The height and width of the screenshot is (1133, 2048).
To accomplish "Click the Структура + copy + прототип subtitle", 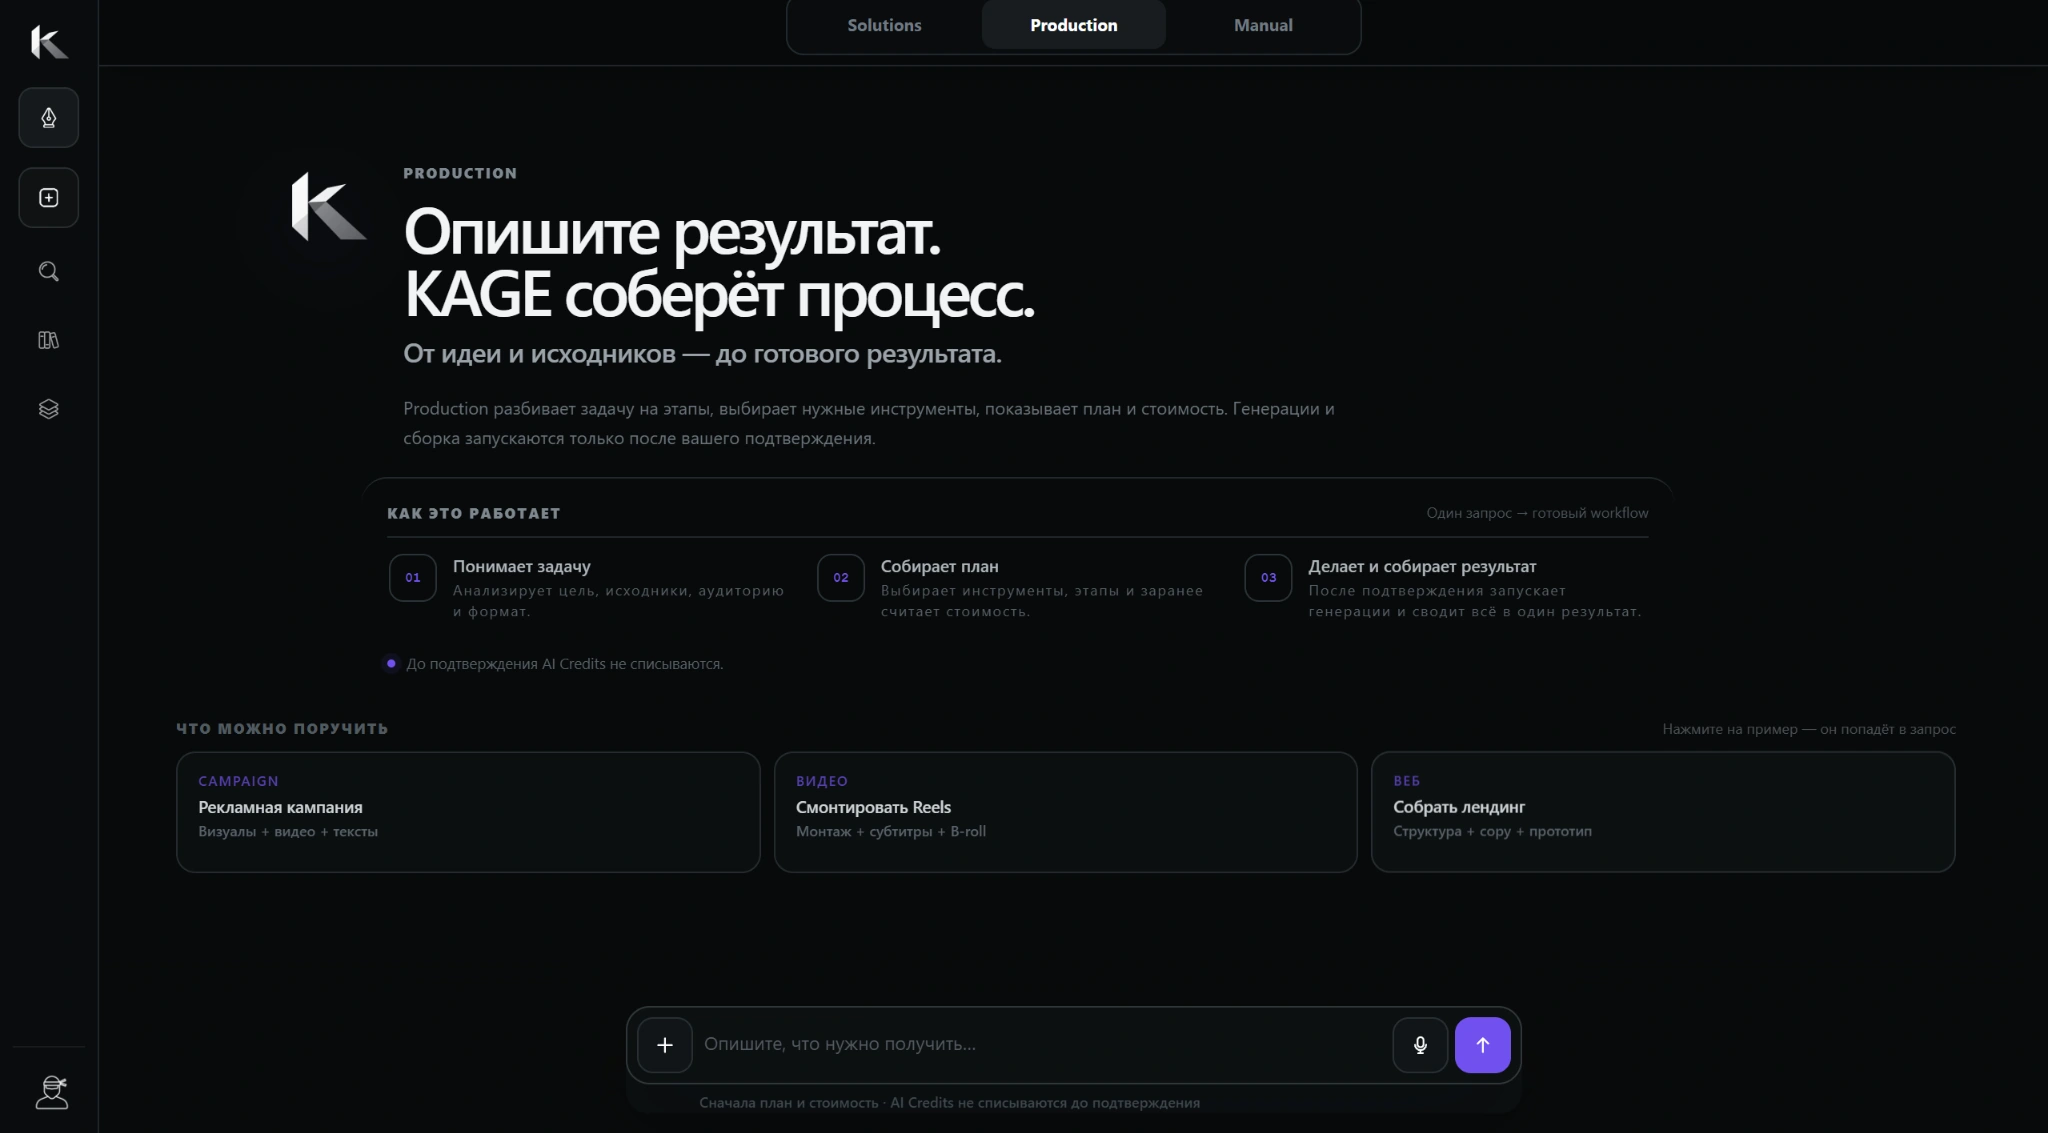I will click(x=1492, y=832).
